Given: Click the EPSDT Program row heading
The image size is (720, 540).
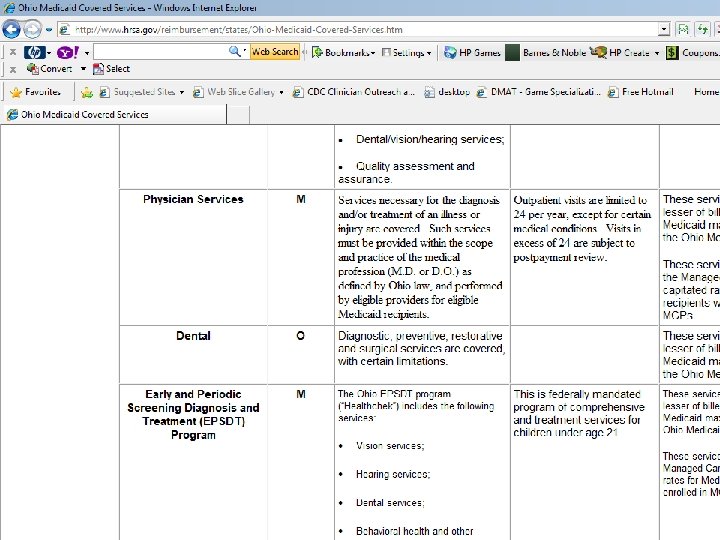Looking at the screenshot, I should [x=193, y=415].
